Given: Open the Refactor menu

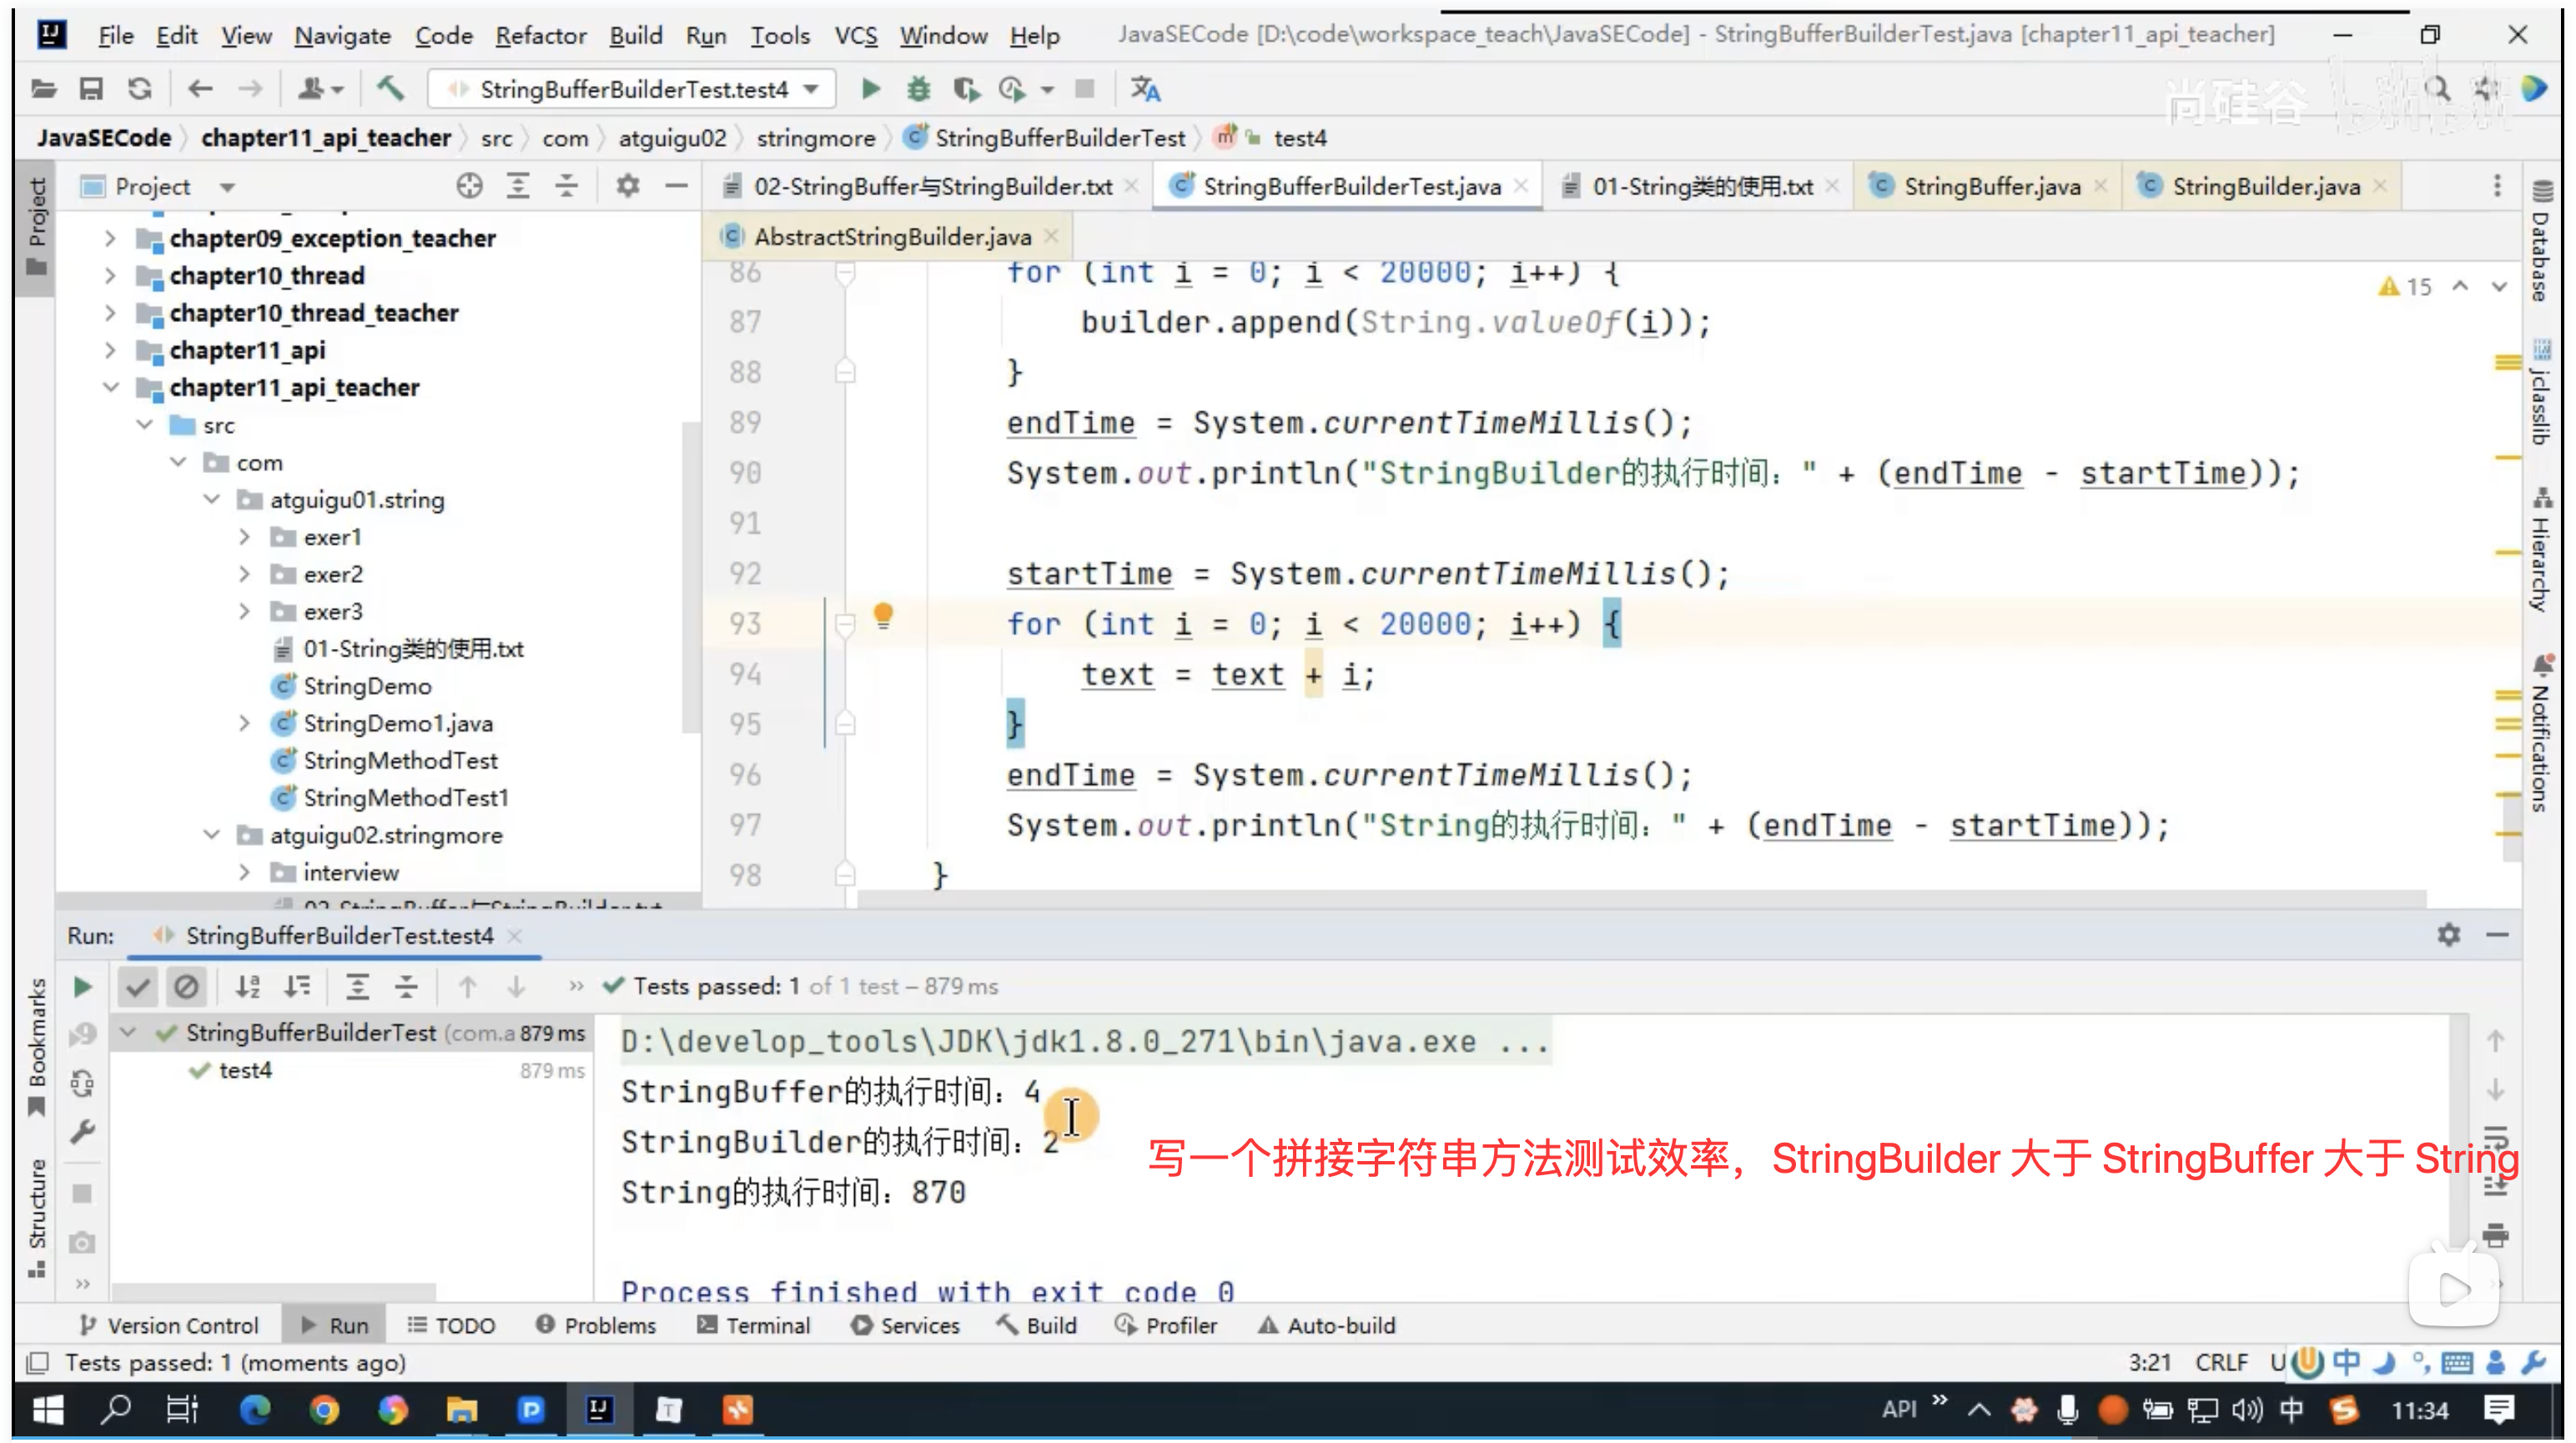Looking at the screenshot, I should tap(540, 36).
